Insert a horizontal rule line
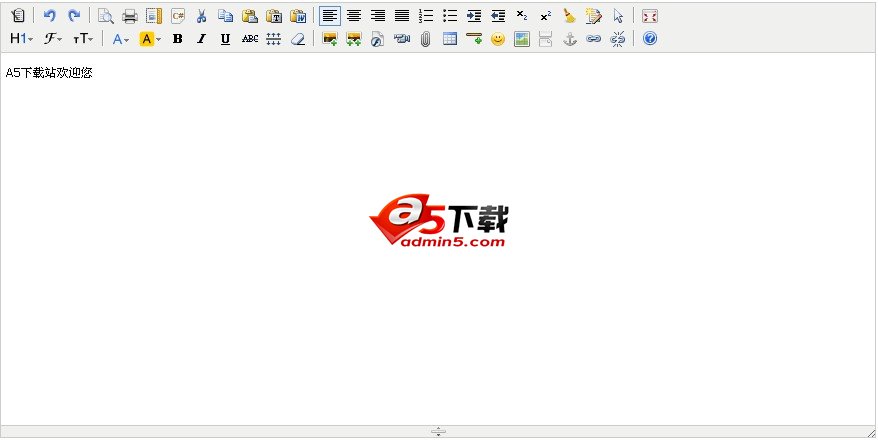This screenshot has width=878, height=442. pyautogui.click(x=474, y=39)
